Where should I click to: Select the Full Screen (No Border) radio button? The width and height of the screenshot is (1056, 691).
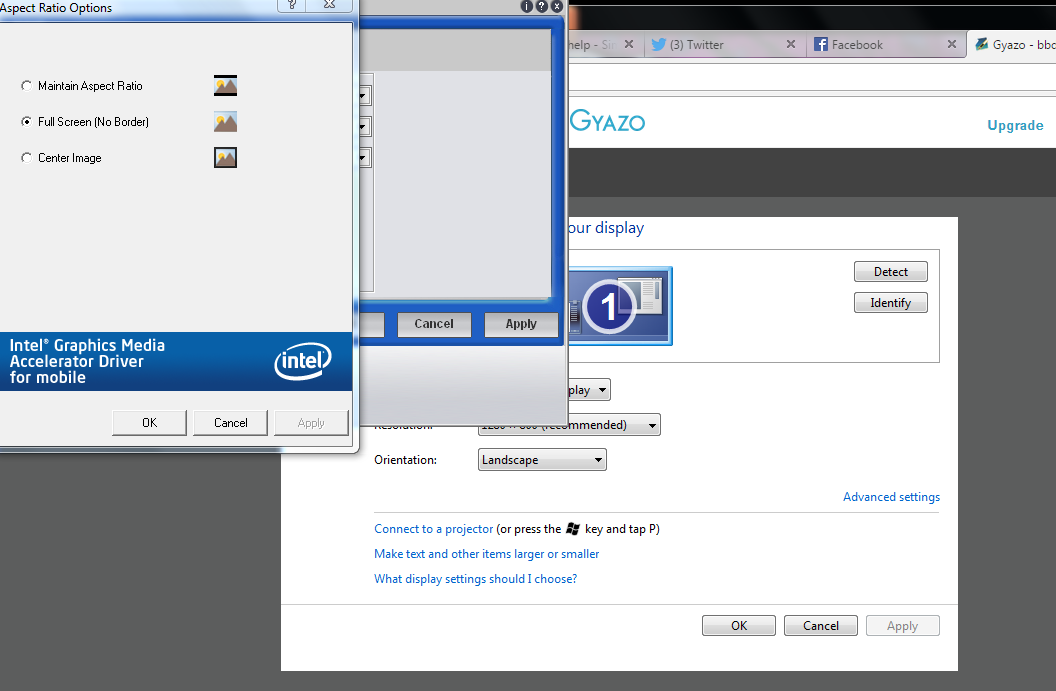click(26, 121)
